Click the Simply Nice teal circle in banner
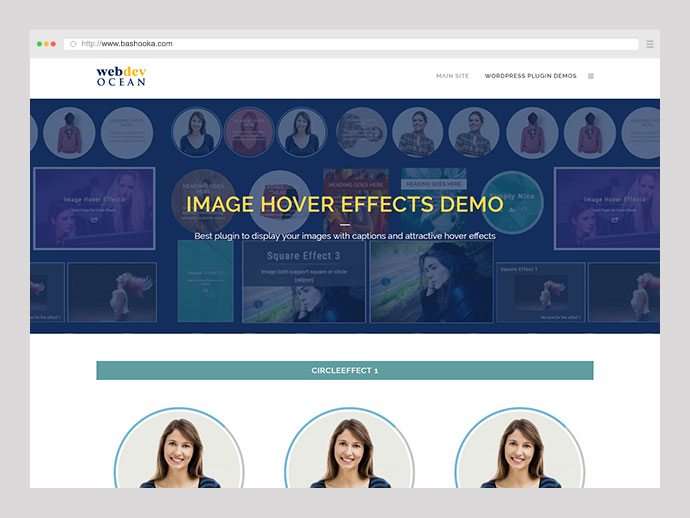Screen dimensions: 690x518 [x=512, y=202]
